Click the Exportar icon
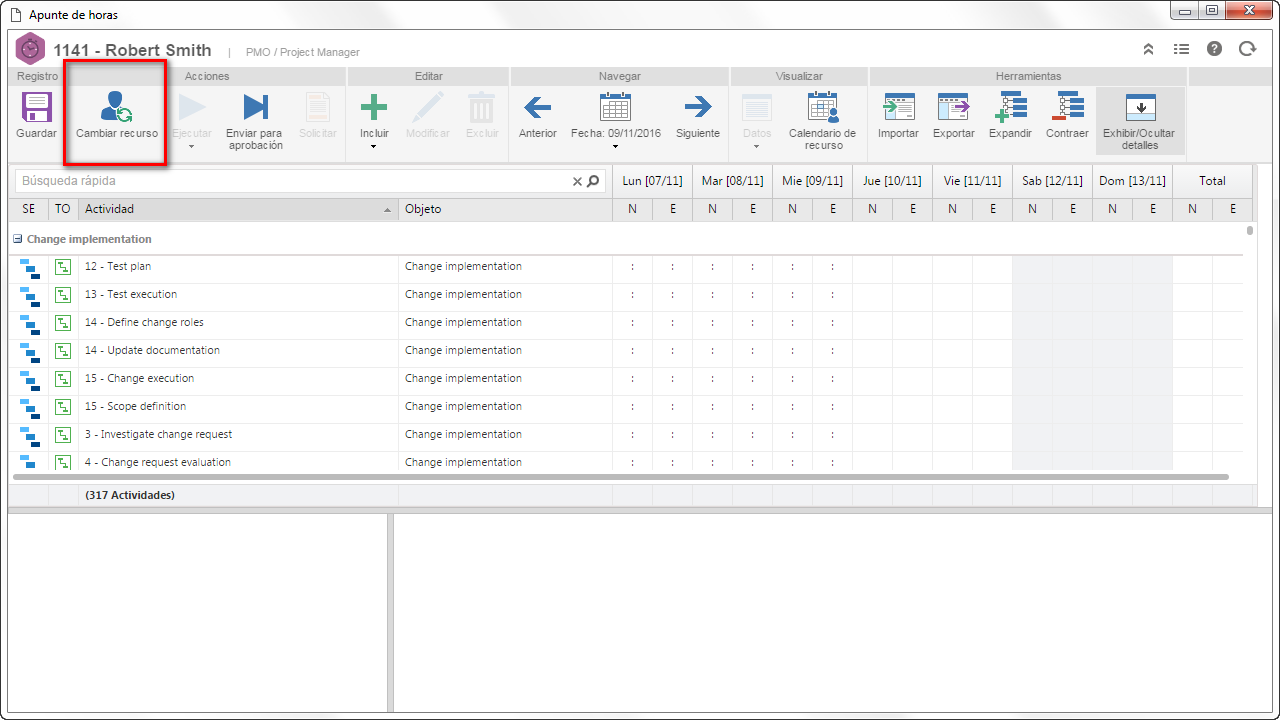Image resolution: width=1280 pixels, height=720 pixels. click(x=953, y=107)
